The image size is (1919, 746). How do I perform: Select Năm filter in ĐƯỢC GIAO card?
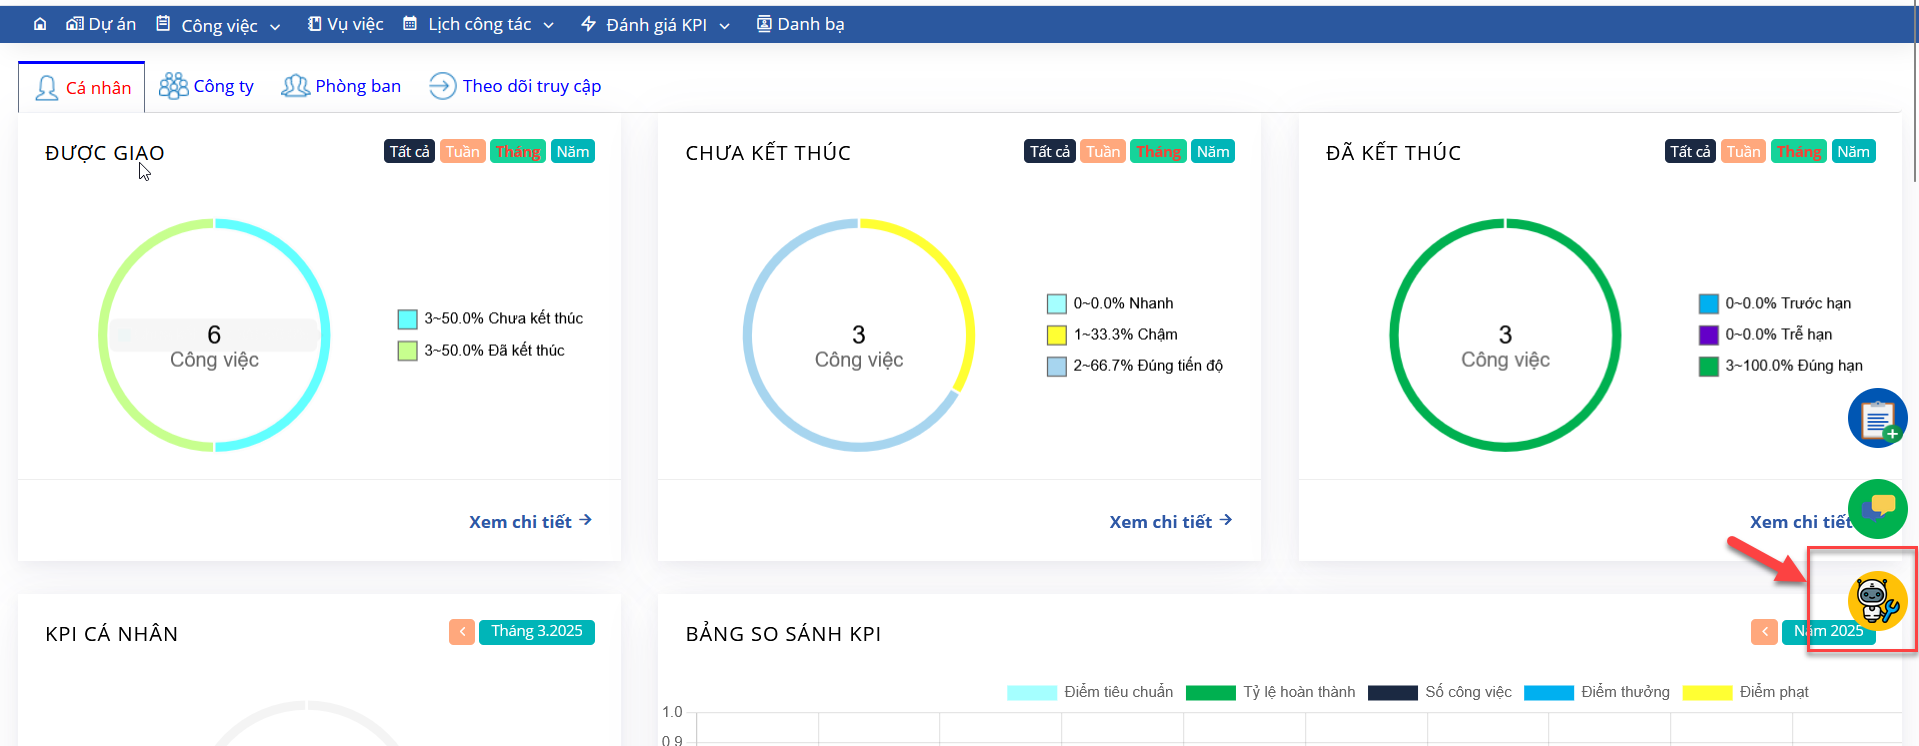click(x=573, y=151)
